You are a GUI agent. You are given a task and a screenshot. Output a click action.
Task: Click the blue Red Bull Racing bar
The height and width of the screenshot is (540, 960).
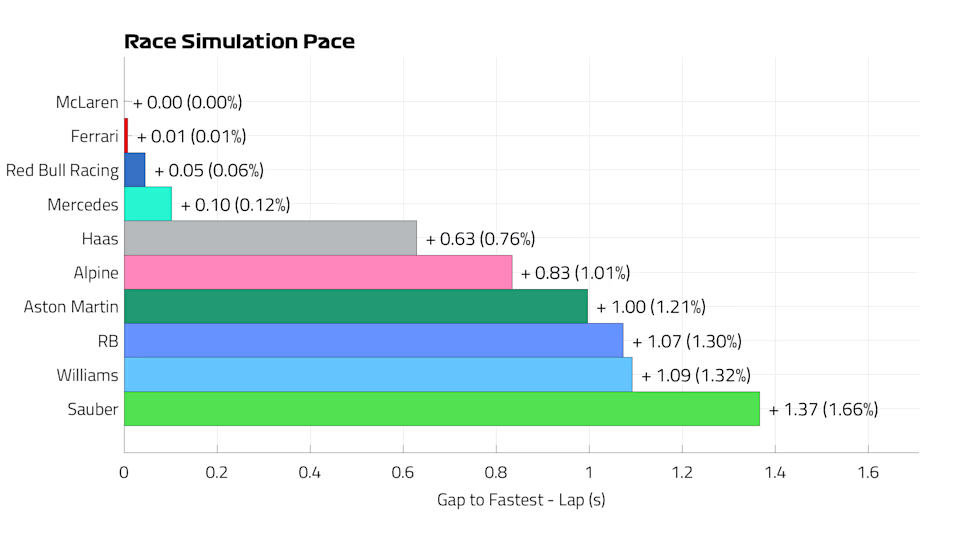[135, 170]
